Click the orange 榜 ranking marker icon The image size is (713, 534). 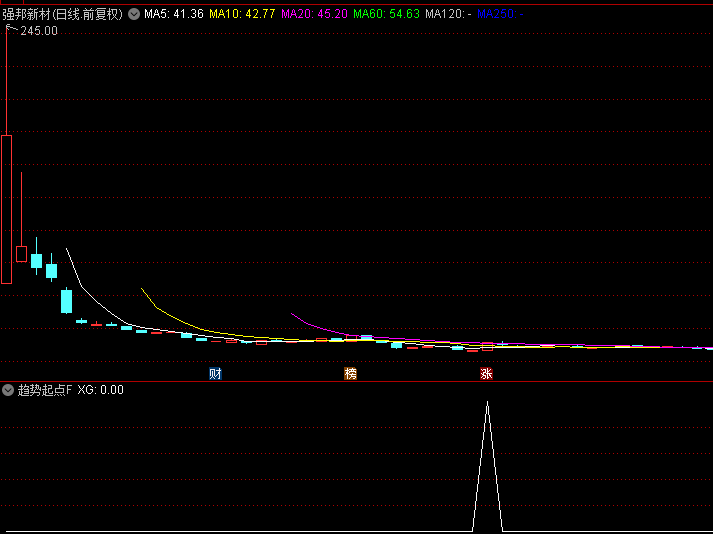click(x=350, y=374)
